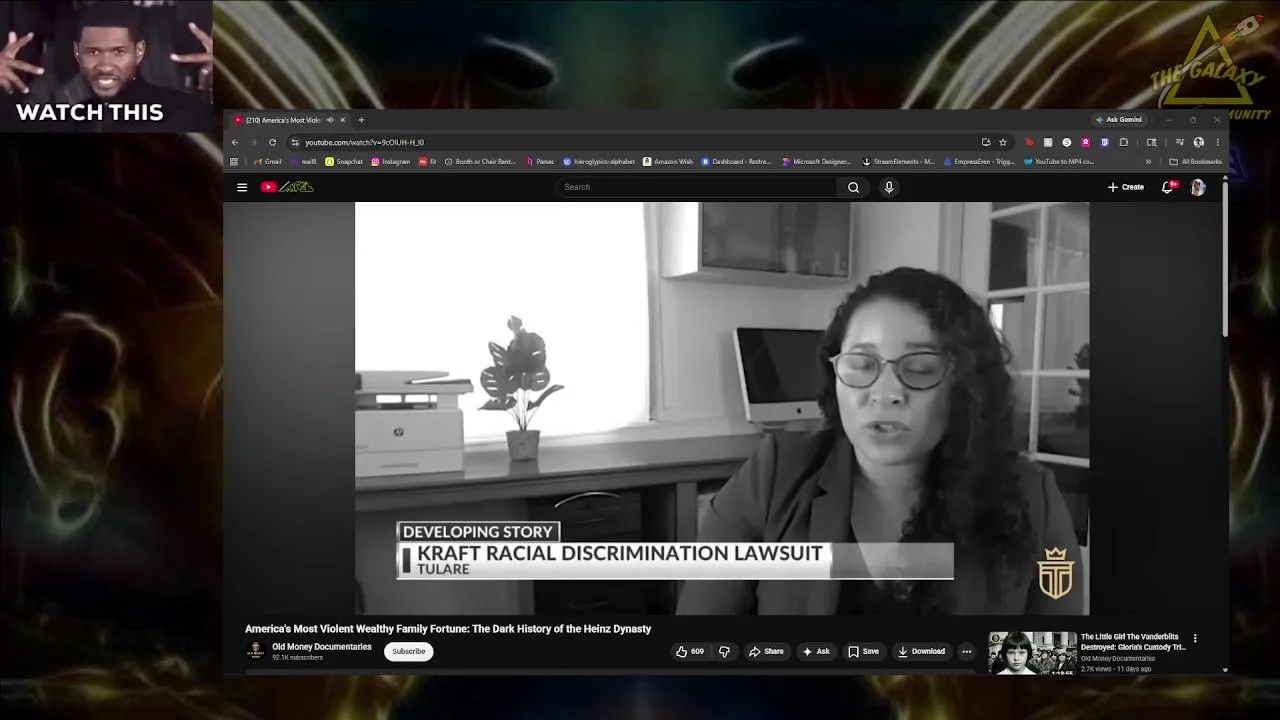Screen dimensions: 1280x720
Task: Open the Parsec bookmark
Action: [540, 162]
